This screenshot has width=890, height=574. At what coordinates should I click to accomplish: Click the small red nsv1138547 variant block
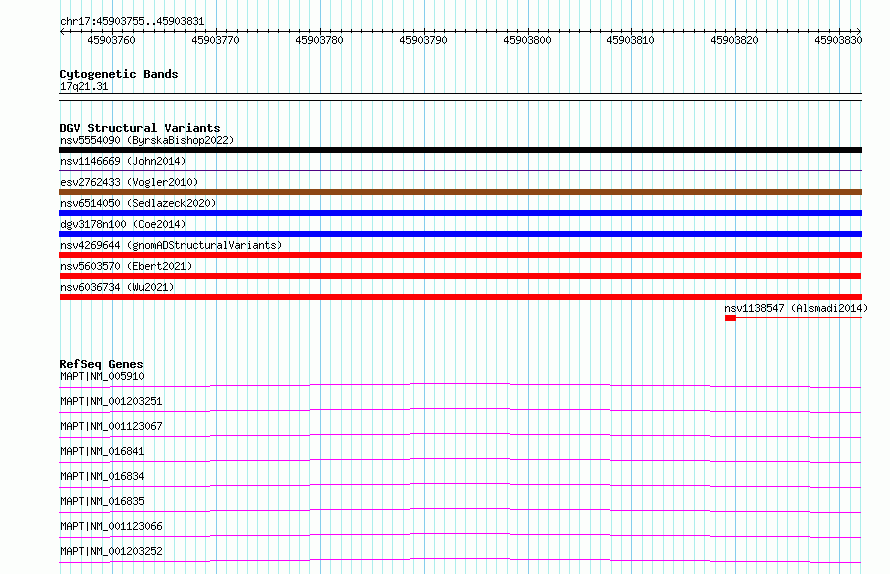pos(731,318)
